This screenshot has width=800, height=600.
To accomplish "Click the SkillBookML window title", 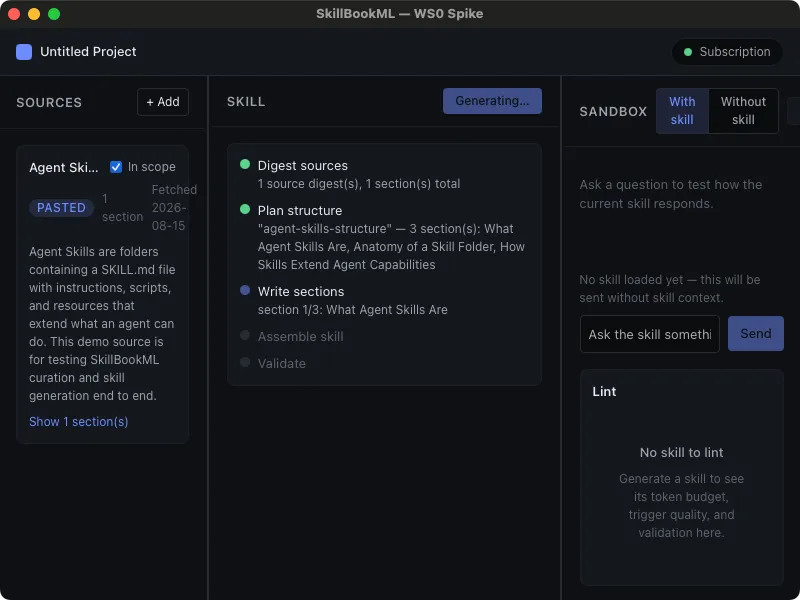I will (399, 14).
